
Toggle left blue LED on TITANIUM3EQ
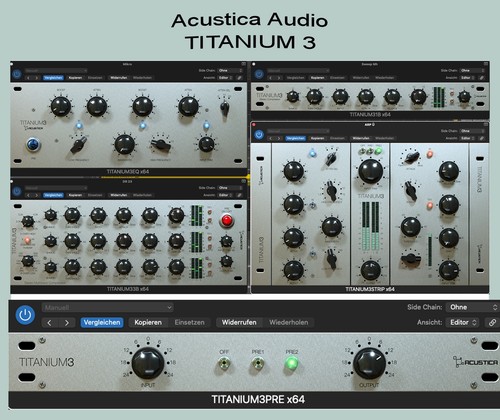[x=79, y=126]
